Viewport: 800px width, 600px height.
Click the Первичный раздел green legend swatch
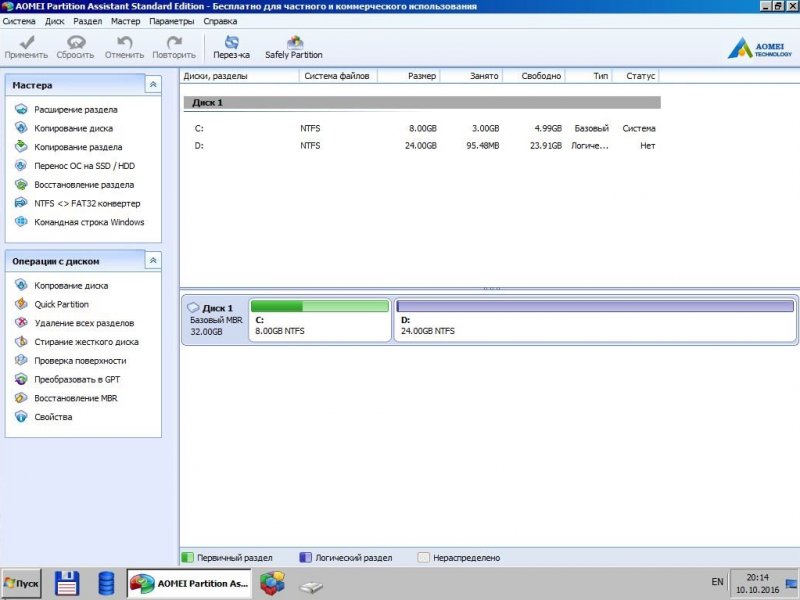click(x=187, y=558)
